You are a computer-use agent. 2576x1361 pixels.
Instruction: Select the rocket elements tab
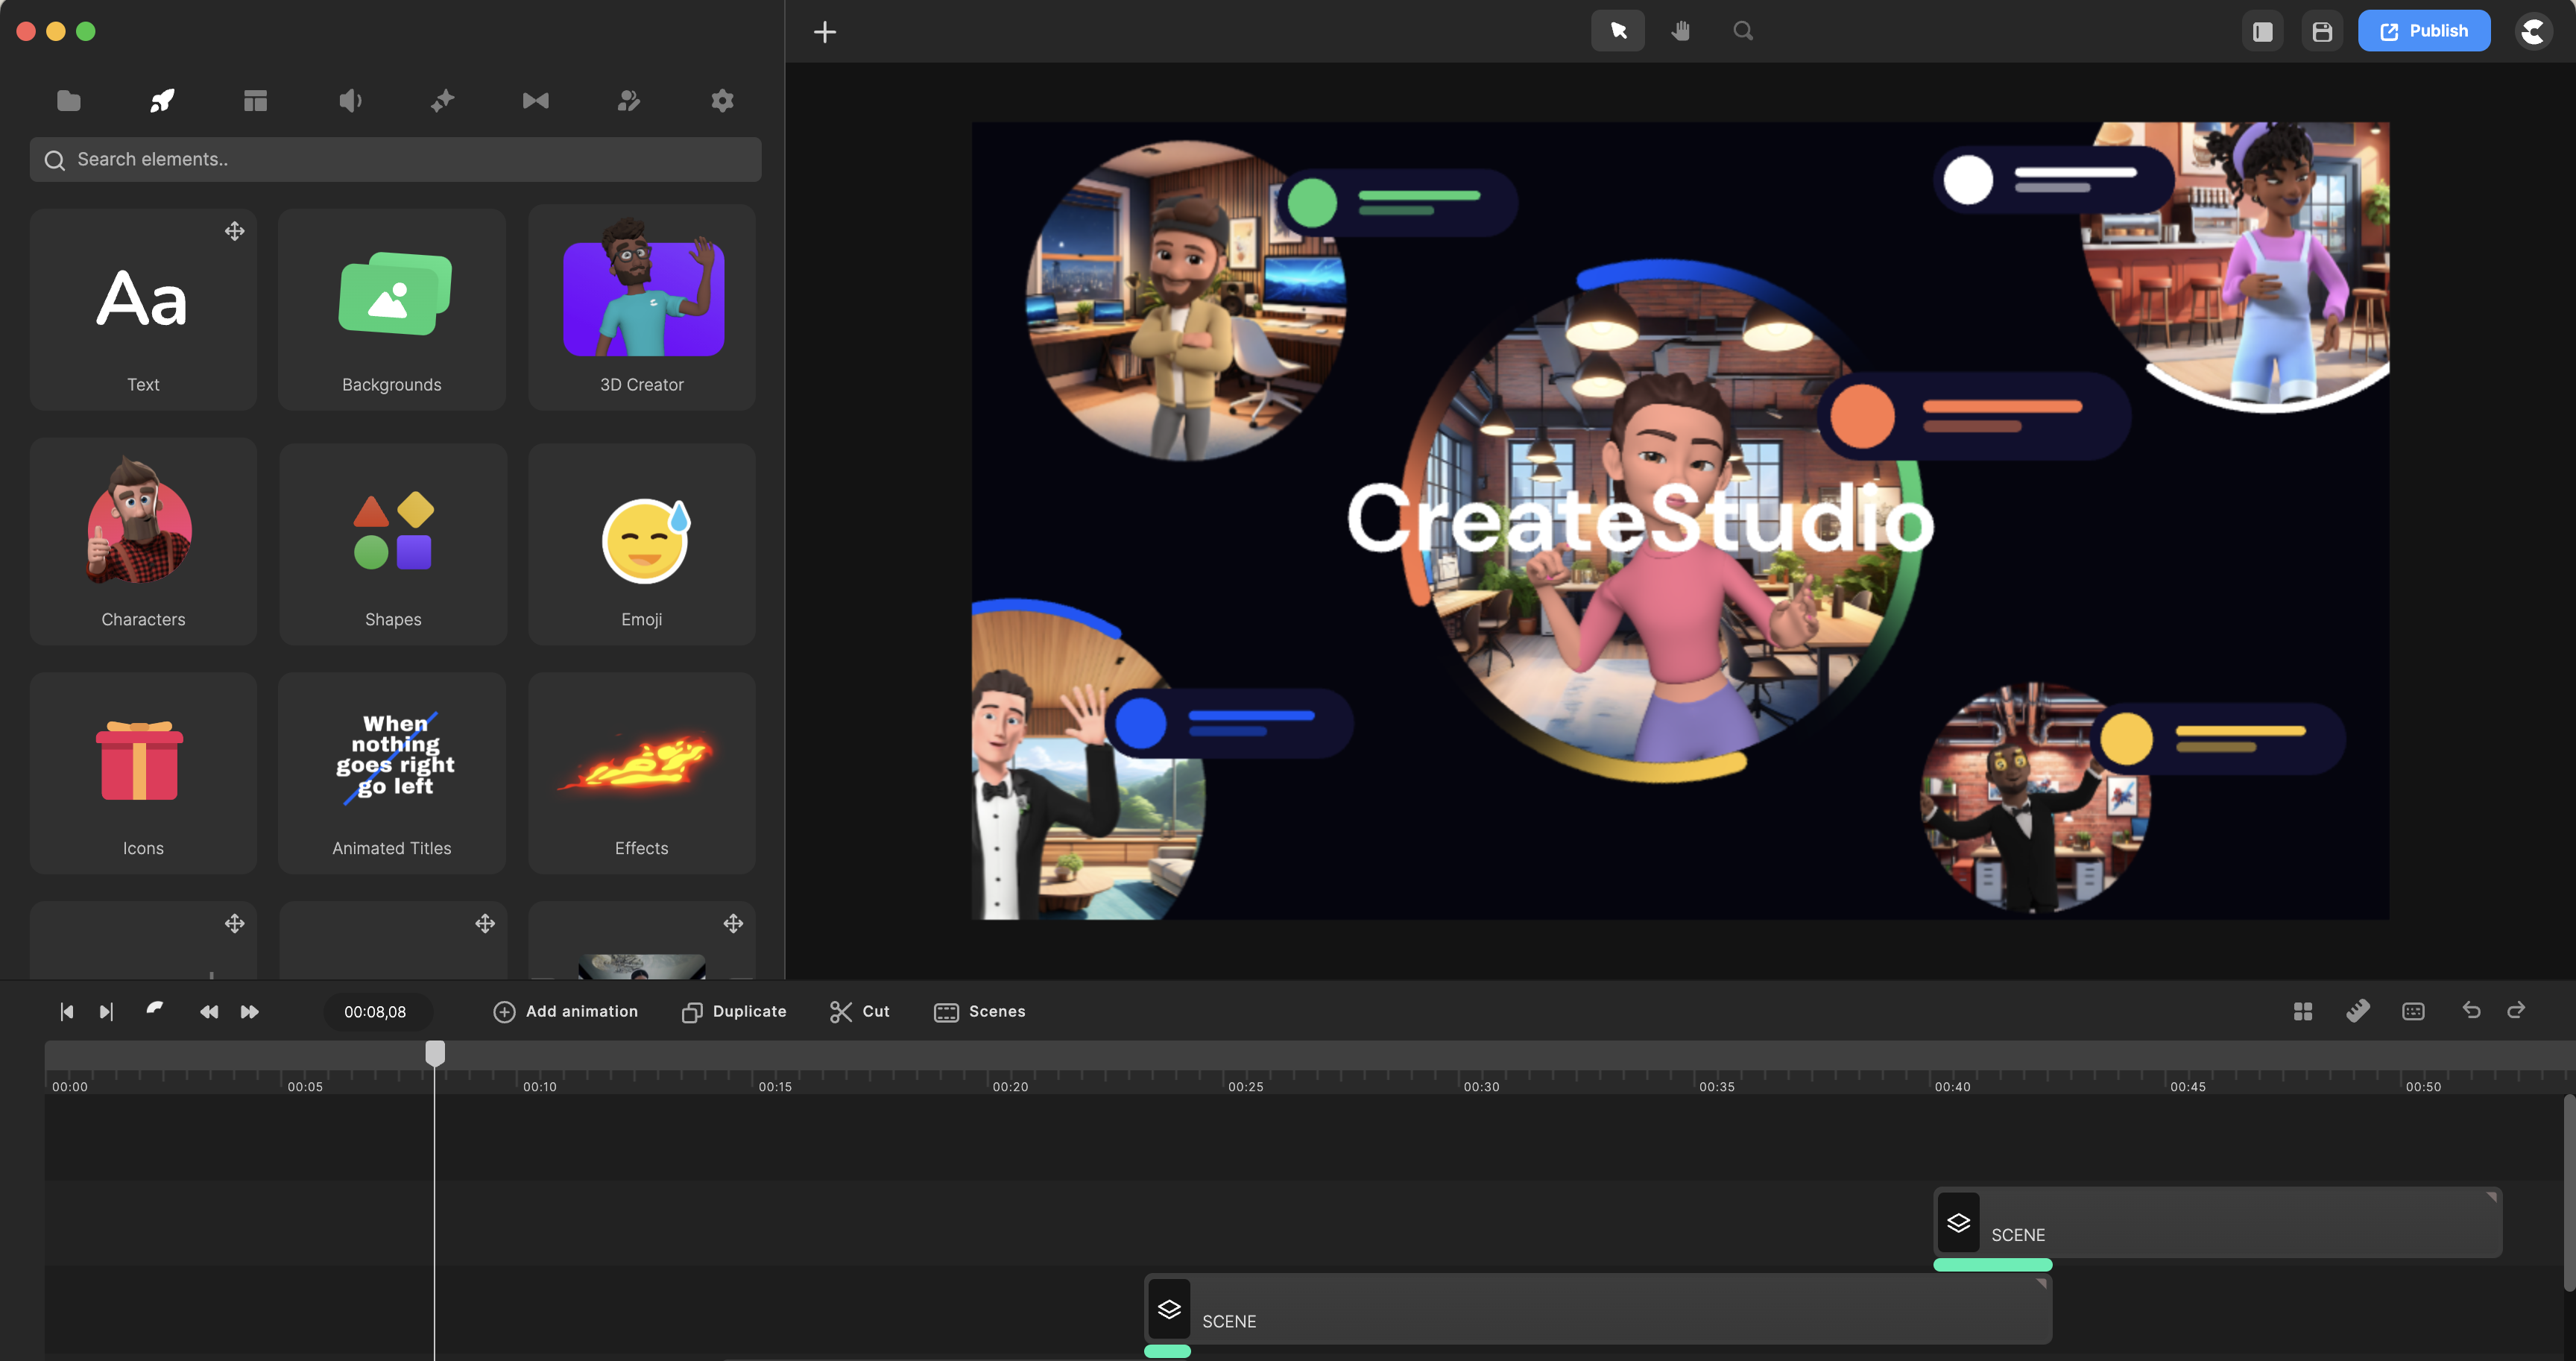(x=162, y=100)
